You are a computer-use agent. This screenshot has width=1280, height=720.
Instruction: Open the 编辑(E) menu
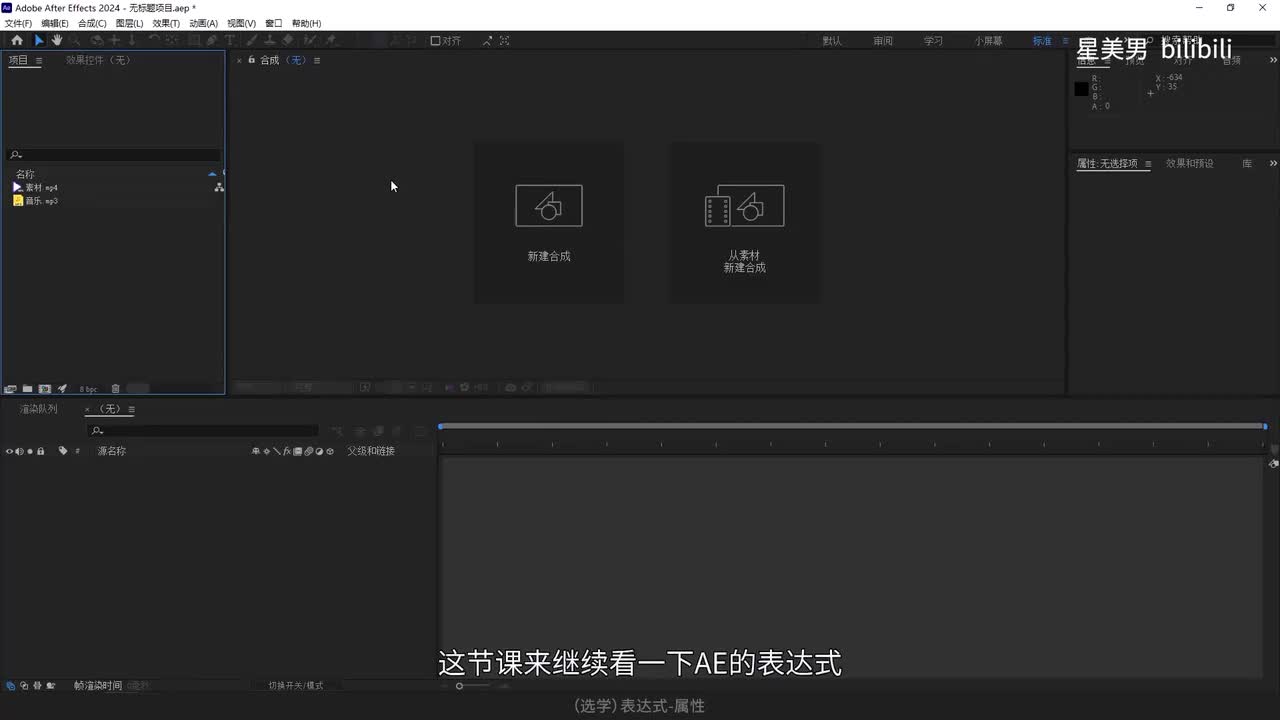point(55,23)
